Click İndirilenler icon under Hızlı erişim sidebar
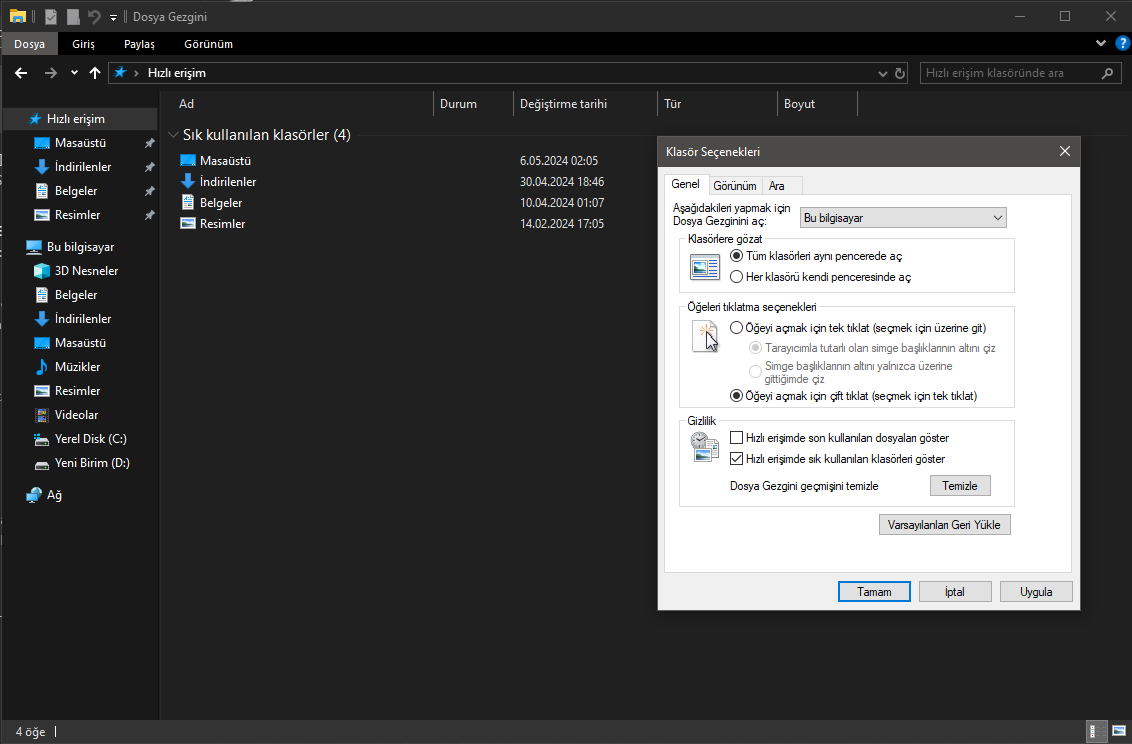Image resolution: width=1132 pixels, height=744 pixels. [x=42, y=167]
